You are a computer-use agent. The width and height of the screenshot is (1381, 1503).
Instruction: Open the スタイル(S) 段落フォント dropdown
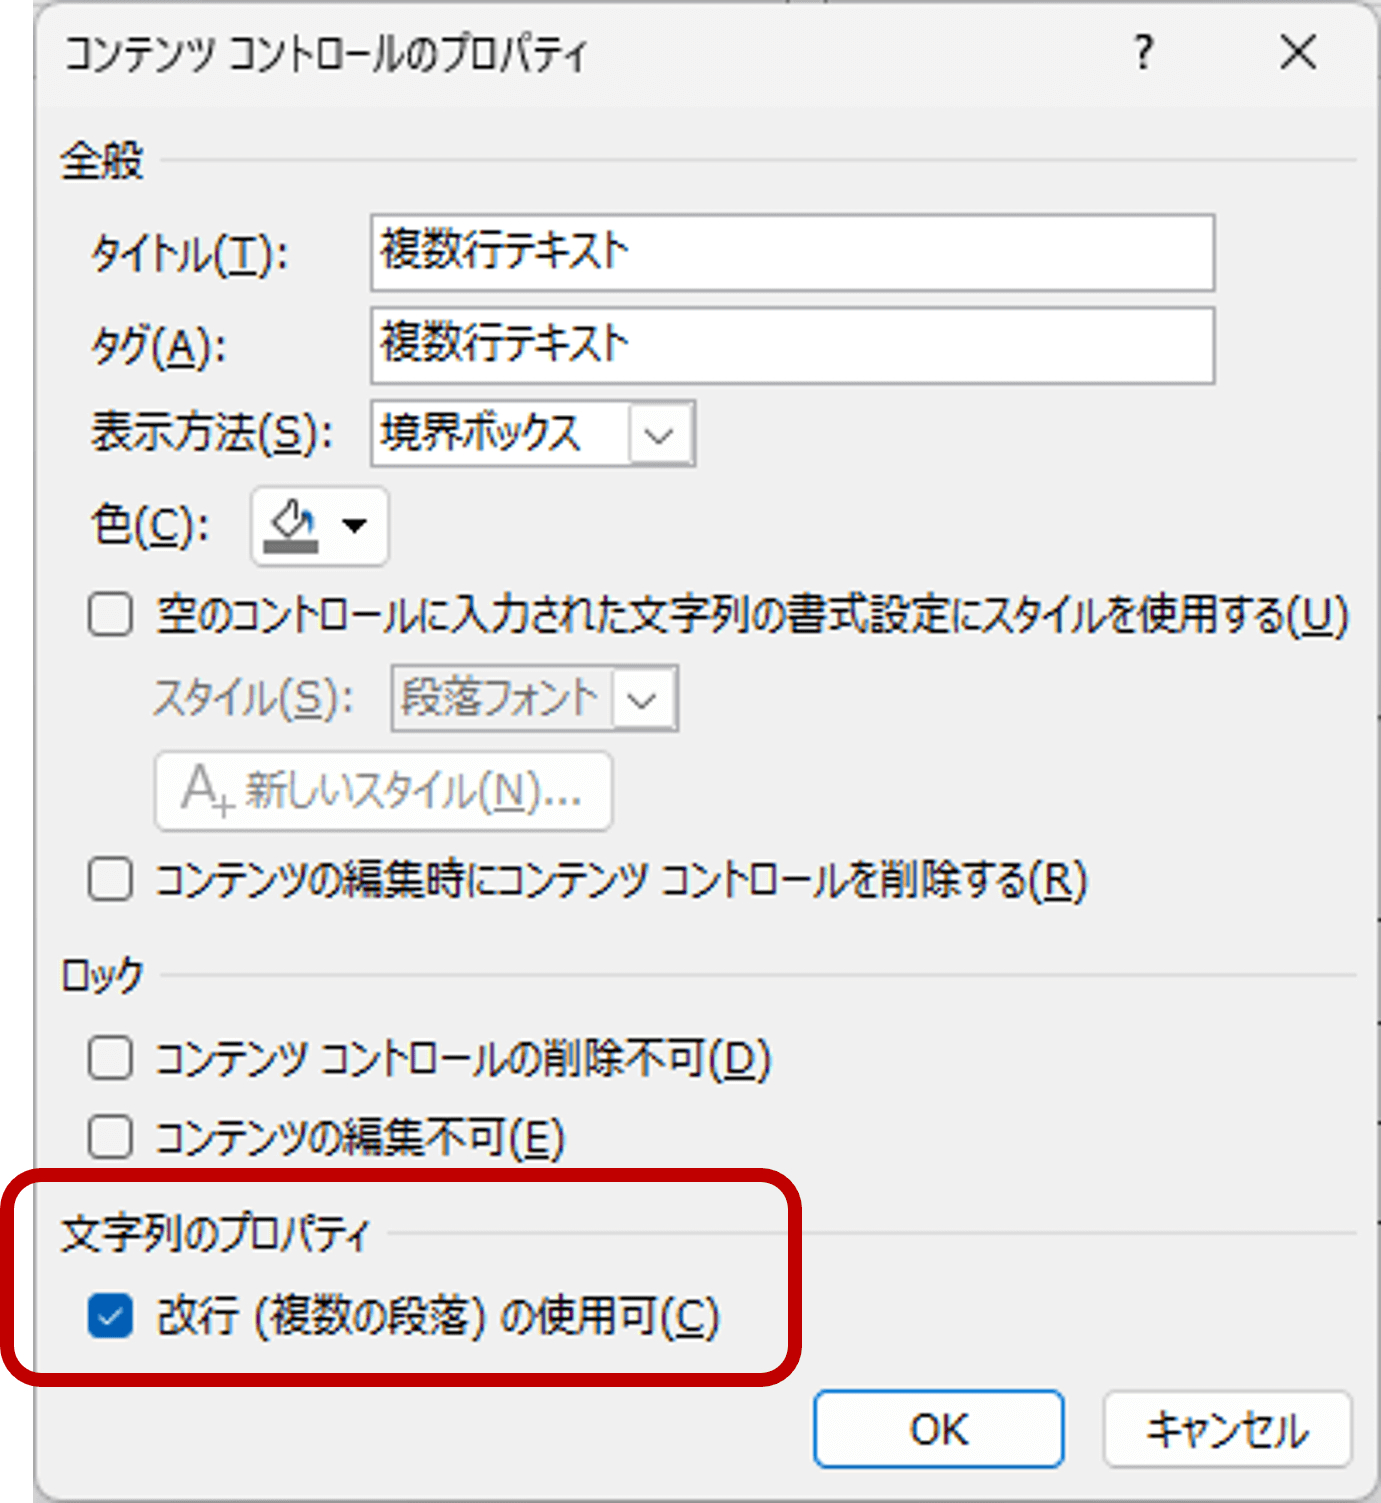(646, 698)
